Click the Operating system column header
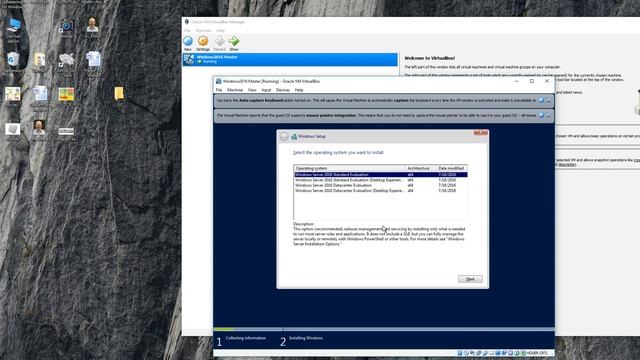Image resolution: width=640 pixels, height=360 pixels. [x=349, y=168]
